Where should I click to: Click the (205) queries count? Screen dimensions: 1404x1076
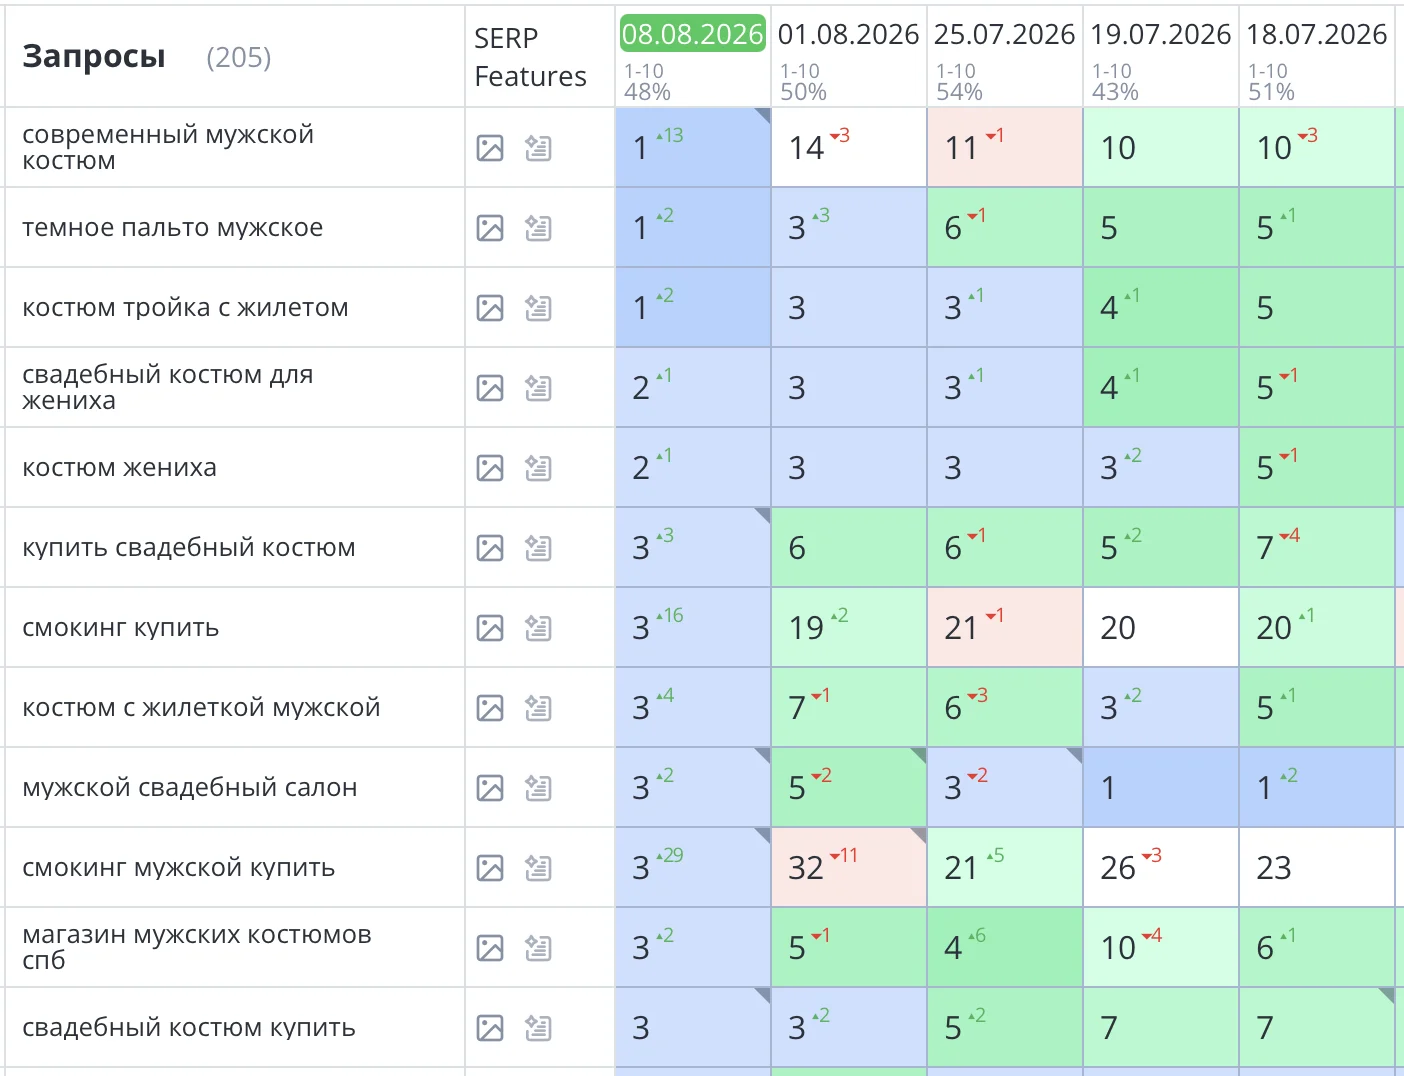pos(238,58)
